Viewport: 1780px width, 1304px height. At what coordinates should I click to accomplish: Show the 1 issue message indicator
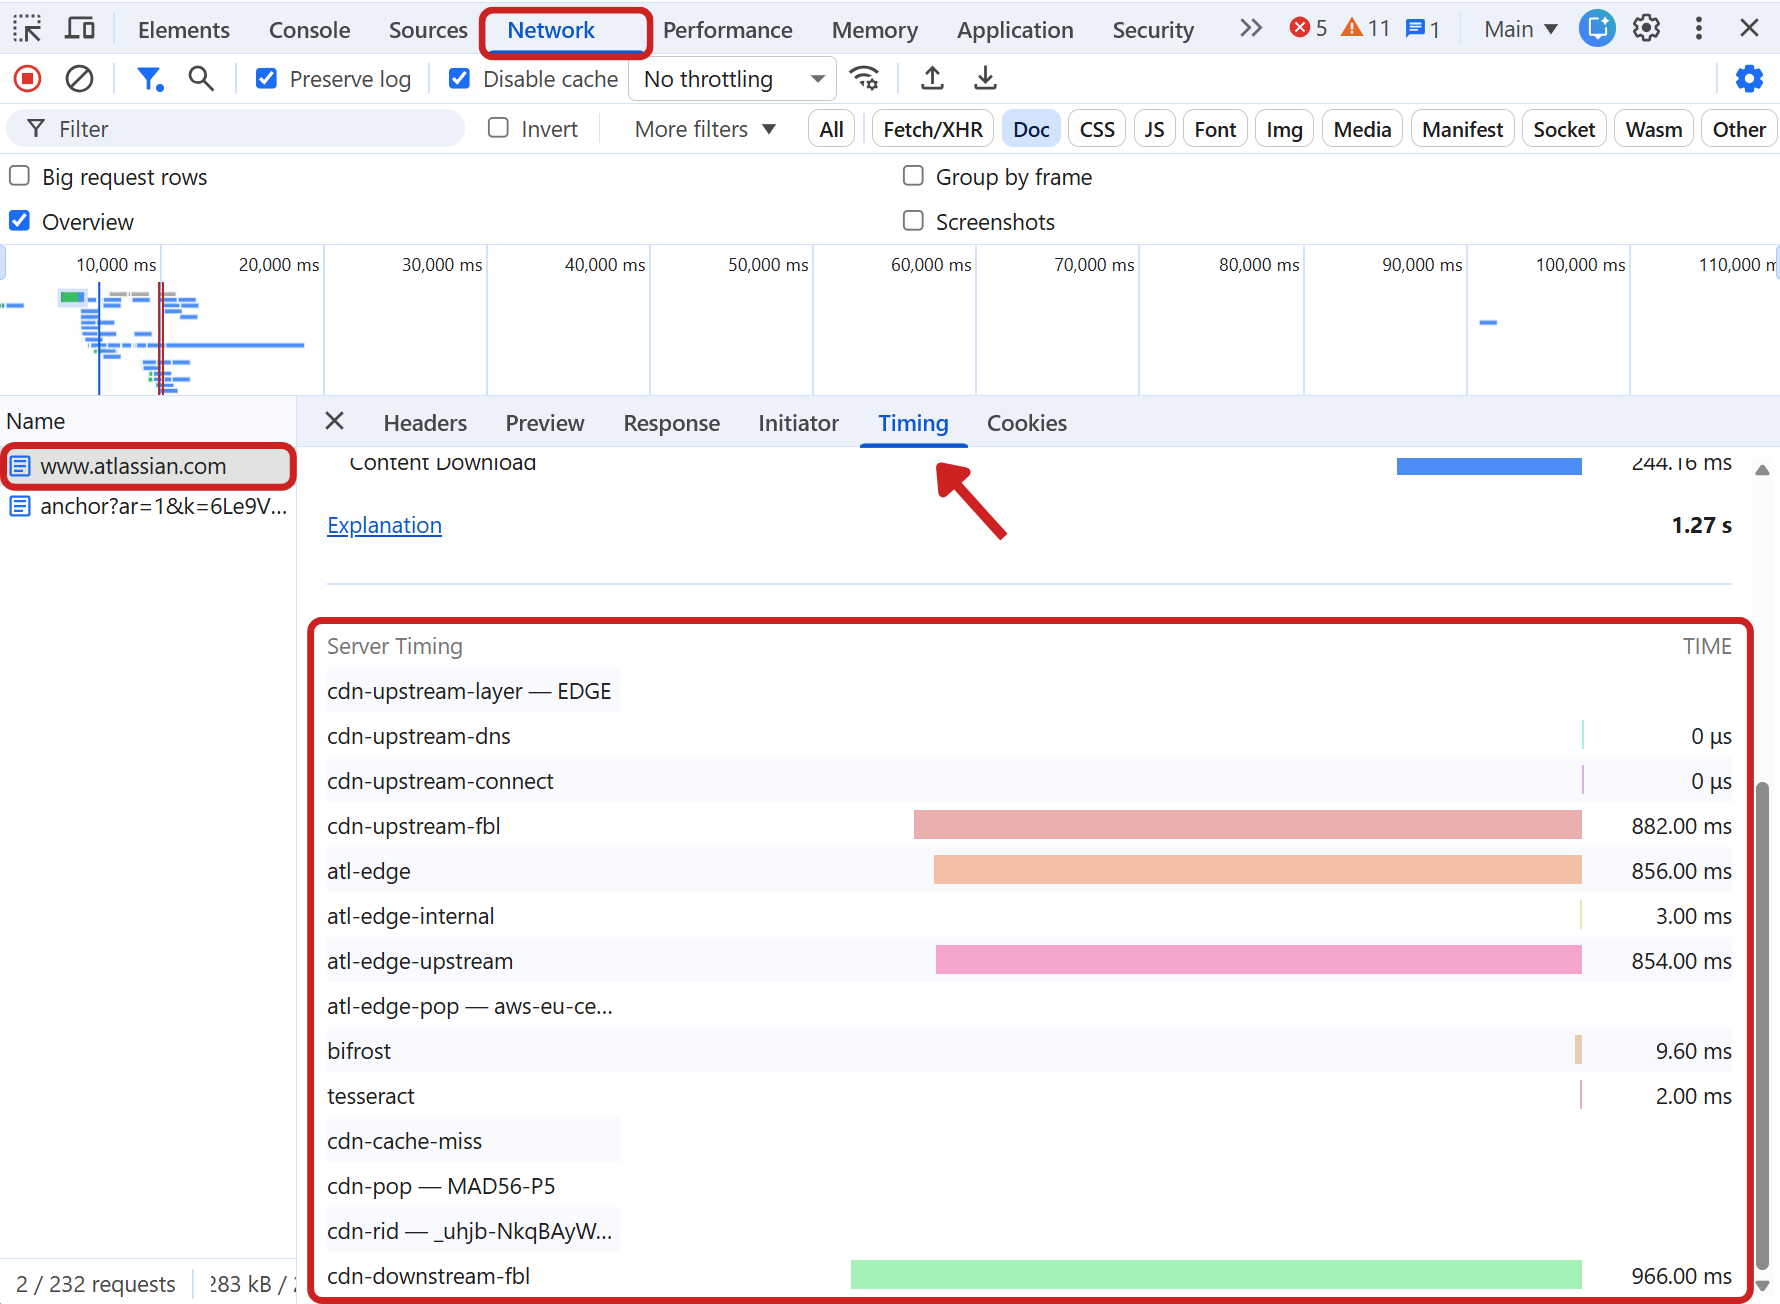(x=1422, y=29)
